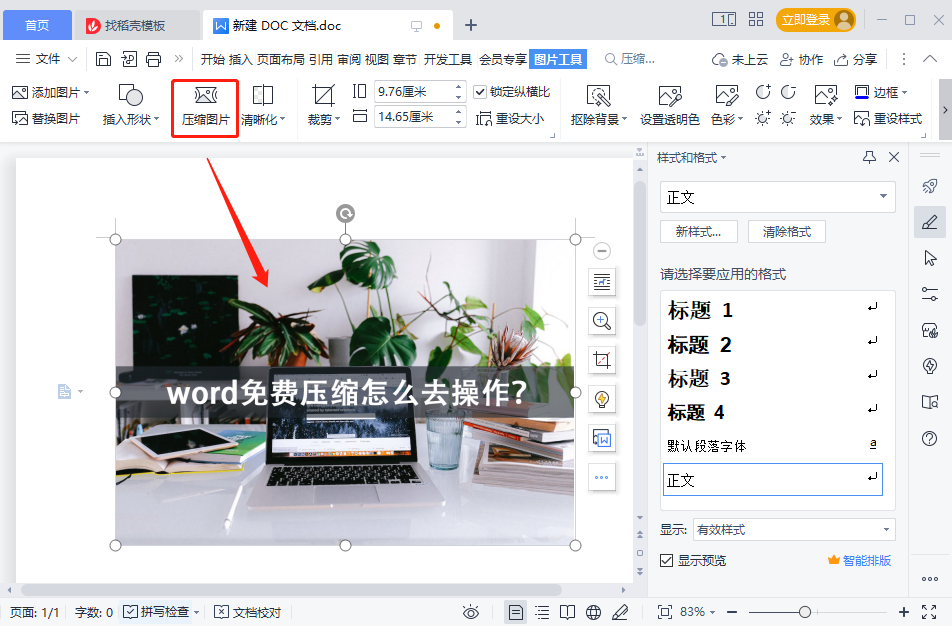This screenshot has width=952, height=626.
Task: Click the help question icon in sidebar
Action: pyautogui.click(x=930, y=438)
